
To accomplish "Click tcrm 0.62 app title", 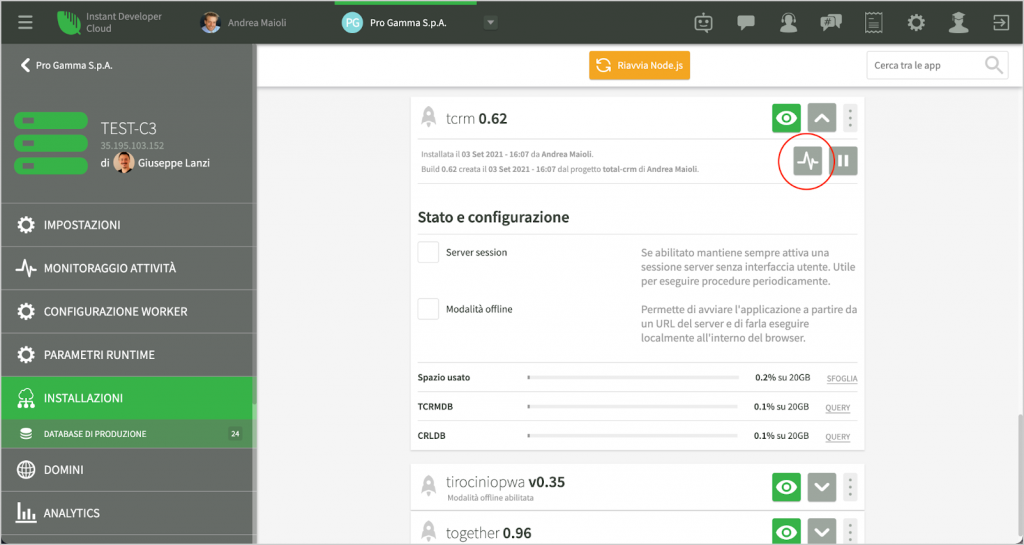I will 477,119.
